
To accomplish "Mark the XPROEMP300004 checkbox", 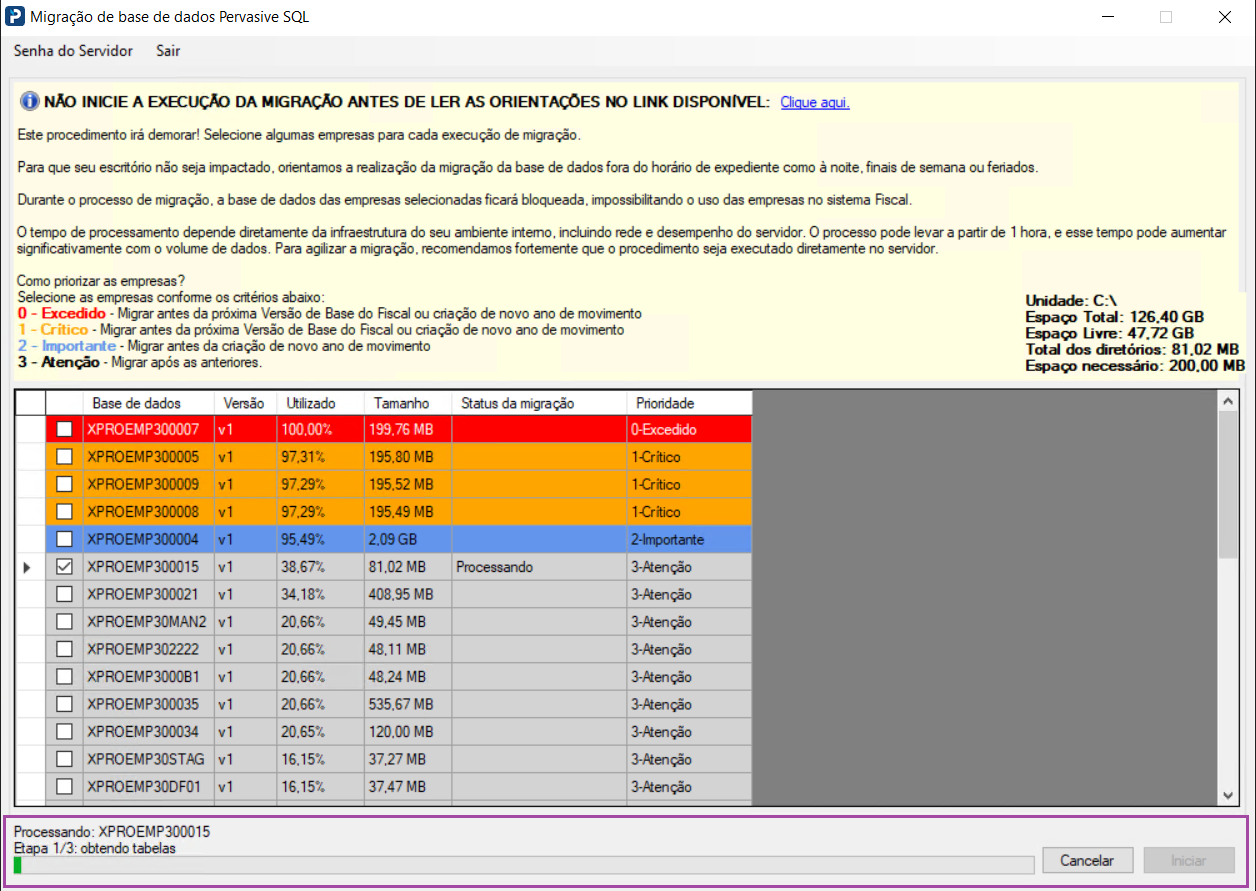I will pos(64,539).
